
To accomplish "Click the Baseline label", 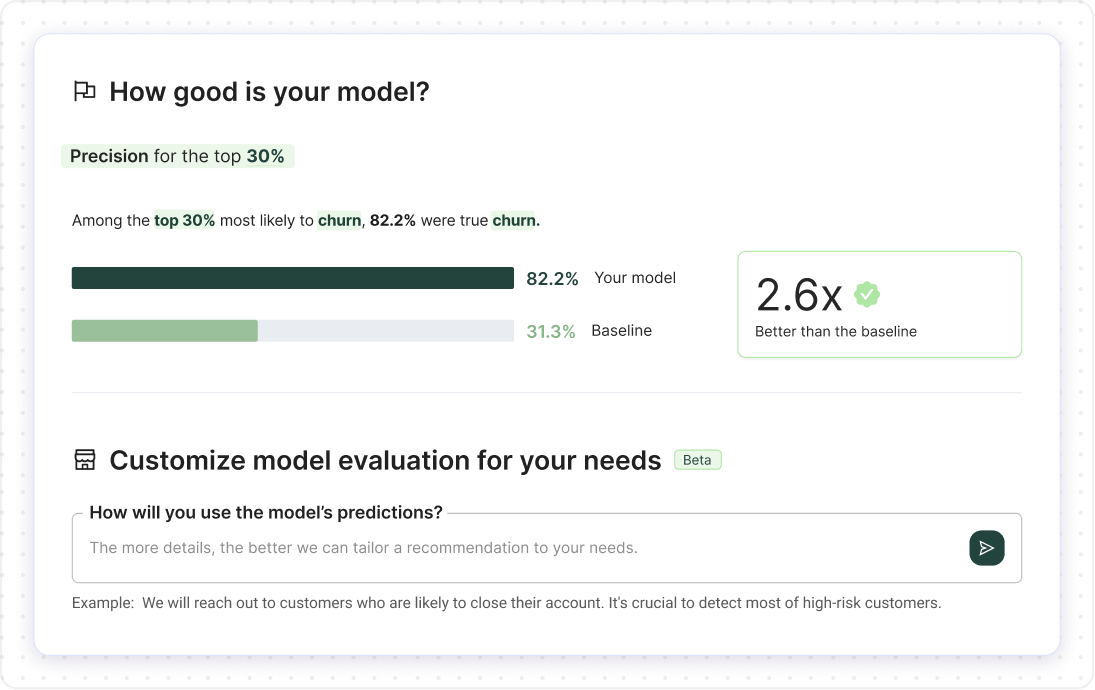I will click(621, 331).
